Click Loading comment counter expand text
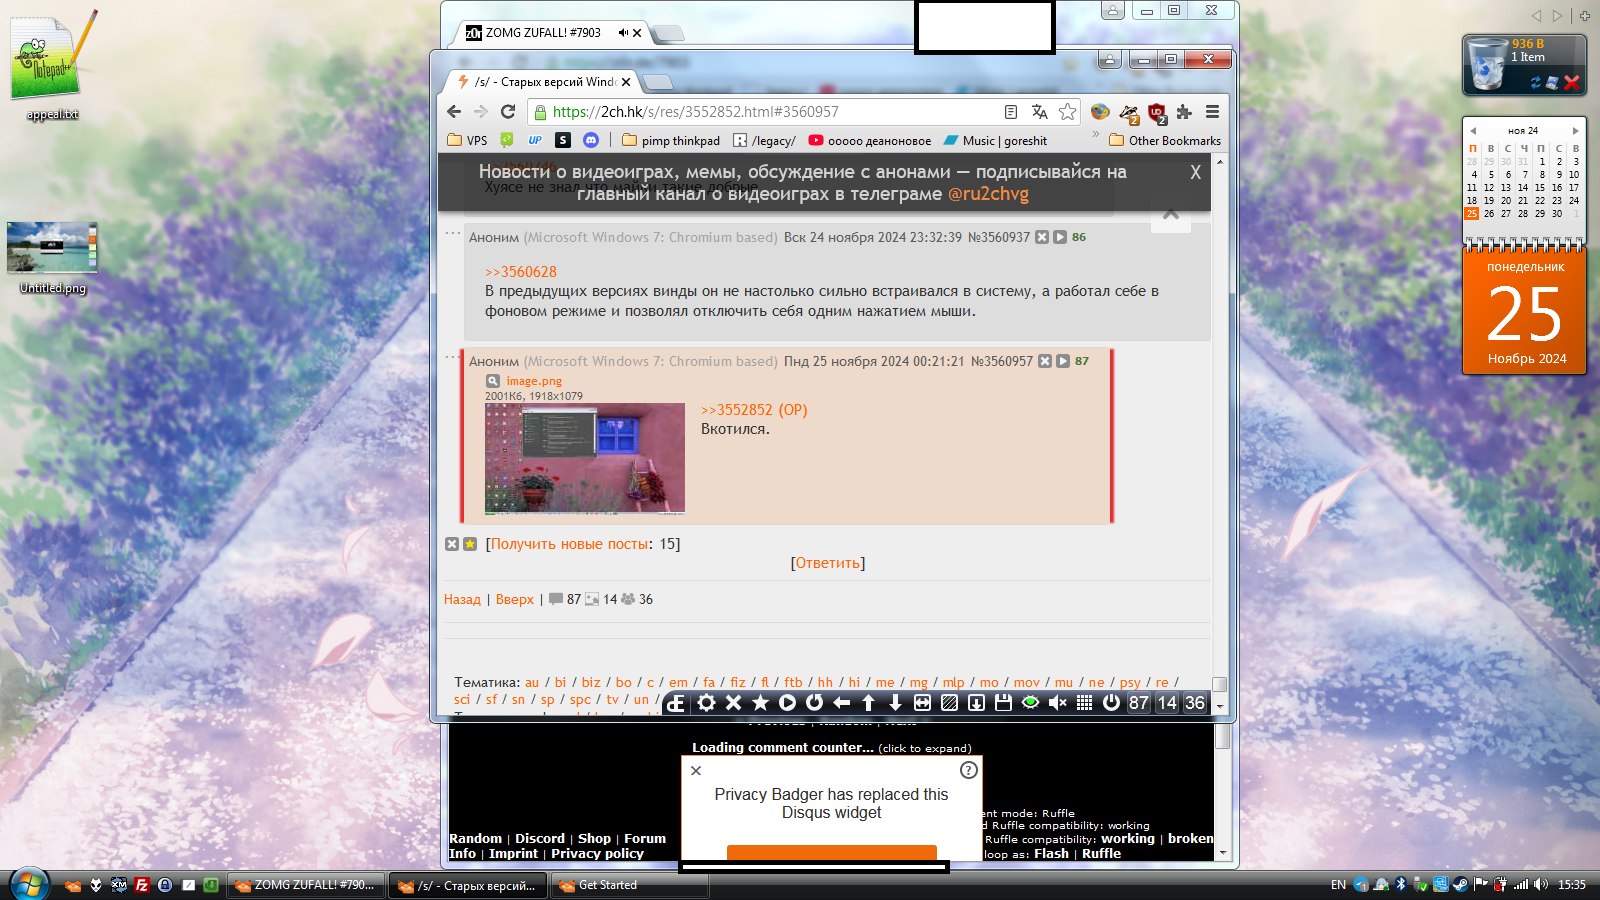The height and width of the screenshot is (900, 1600). 831,748
